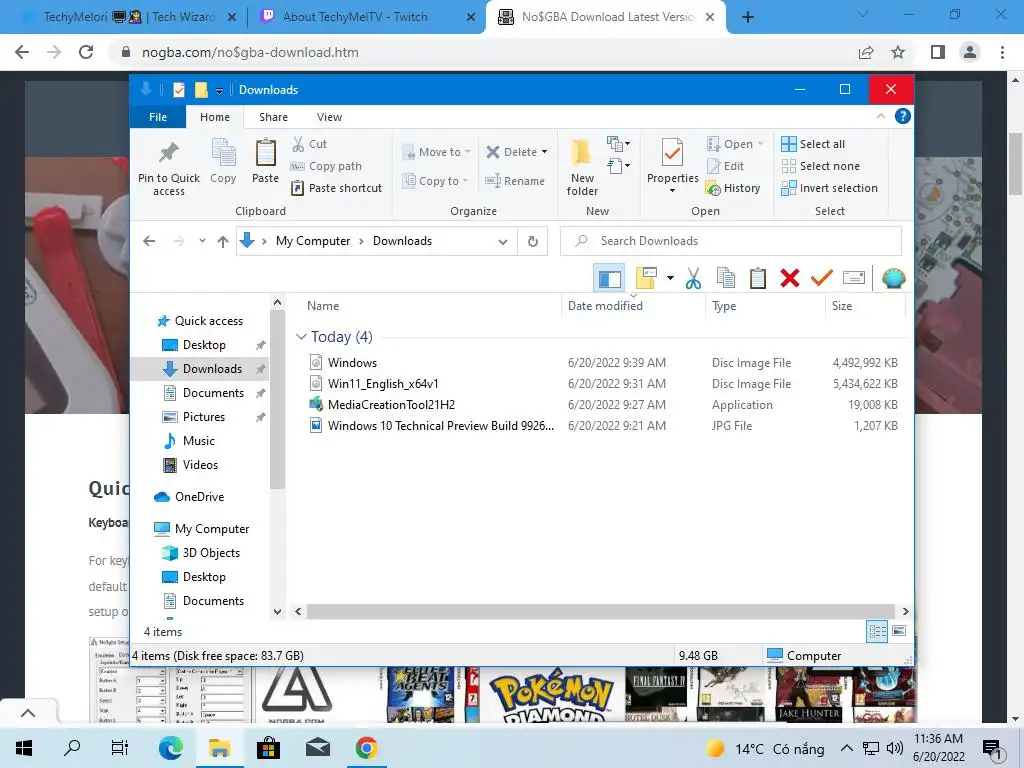Click Cut in the Clipboard group
Image resolution: width=1024 pixels, height=768 pixels.
310,144
